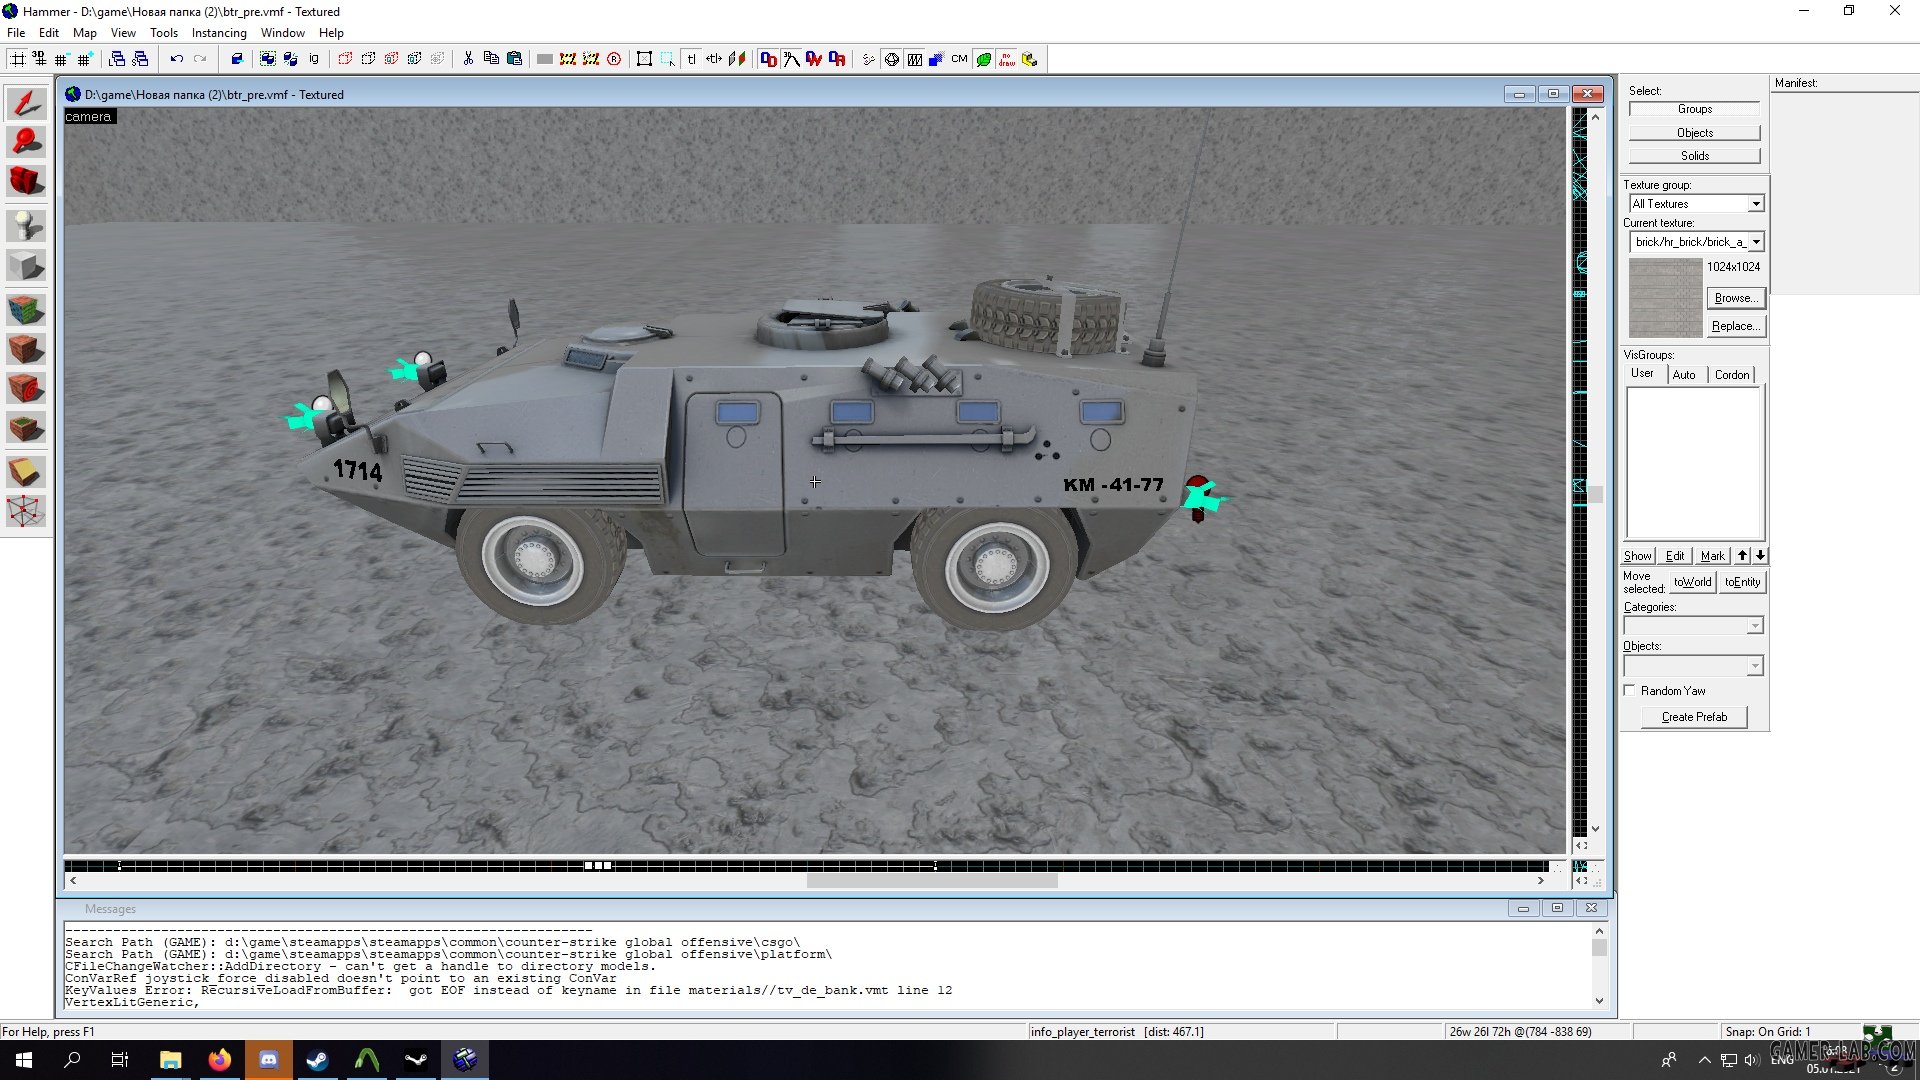Click the Show VisGroup button
1920x1080 pixels.
[1638, 556]
